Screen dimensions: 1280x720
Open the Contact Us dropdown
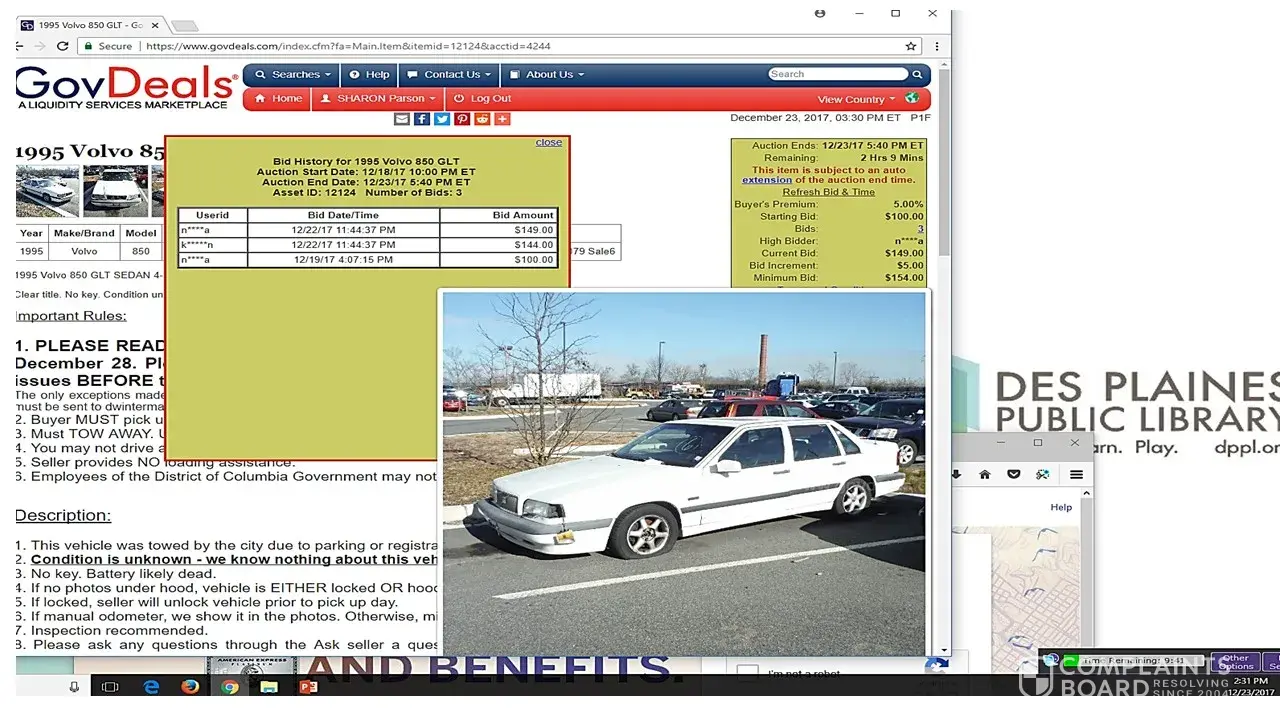pyautogui.click(x=449, y=74)
